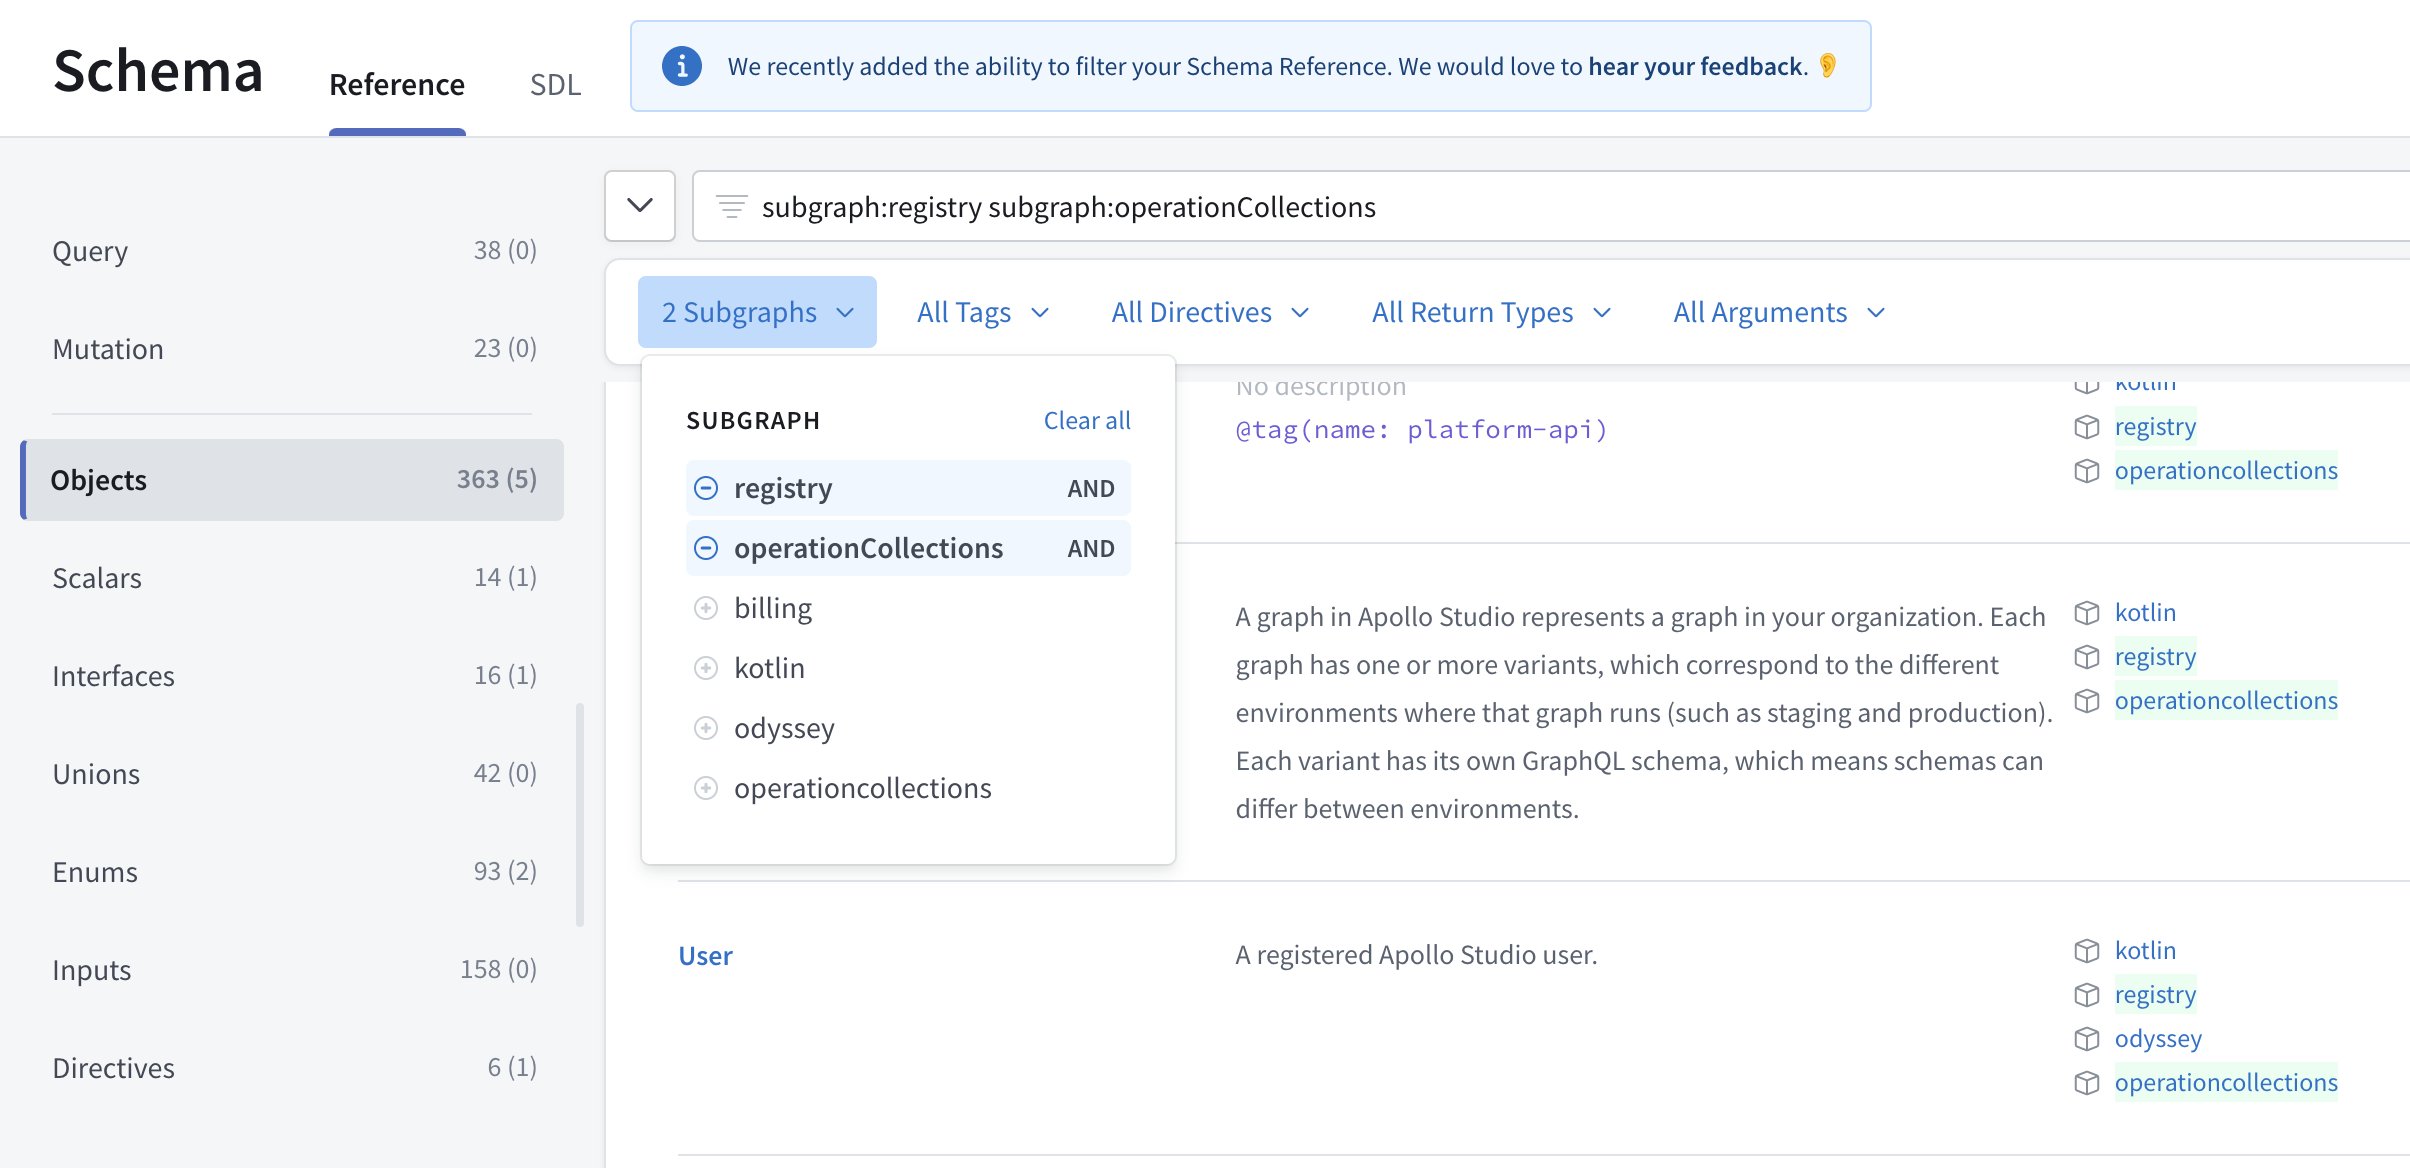Click cube icon beside operationcollections in graph description row
The width and height of the screenshot is (2410, 1168).
[x=2087, y=701]
